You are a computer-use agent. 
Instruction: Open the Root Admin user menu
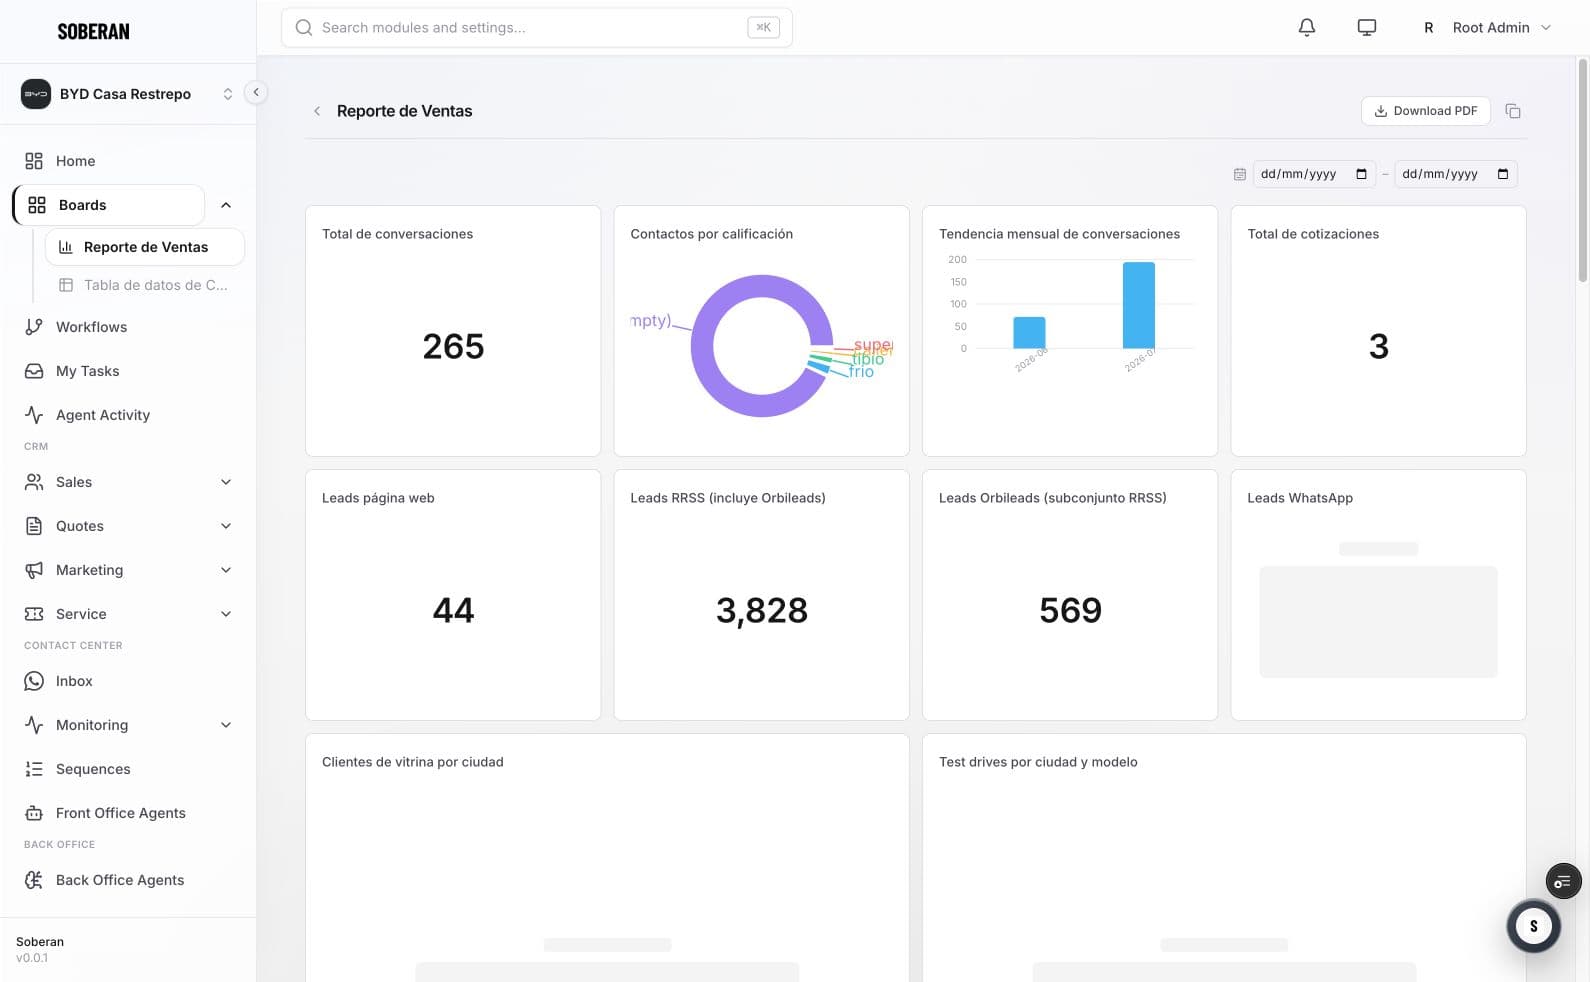1486,28
